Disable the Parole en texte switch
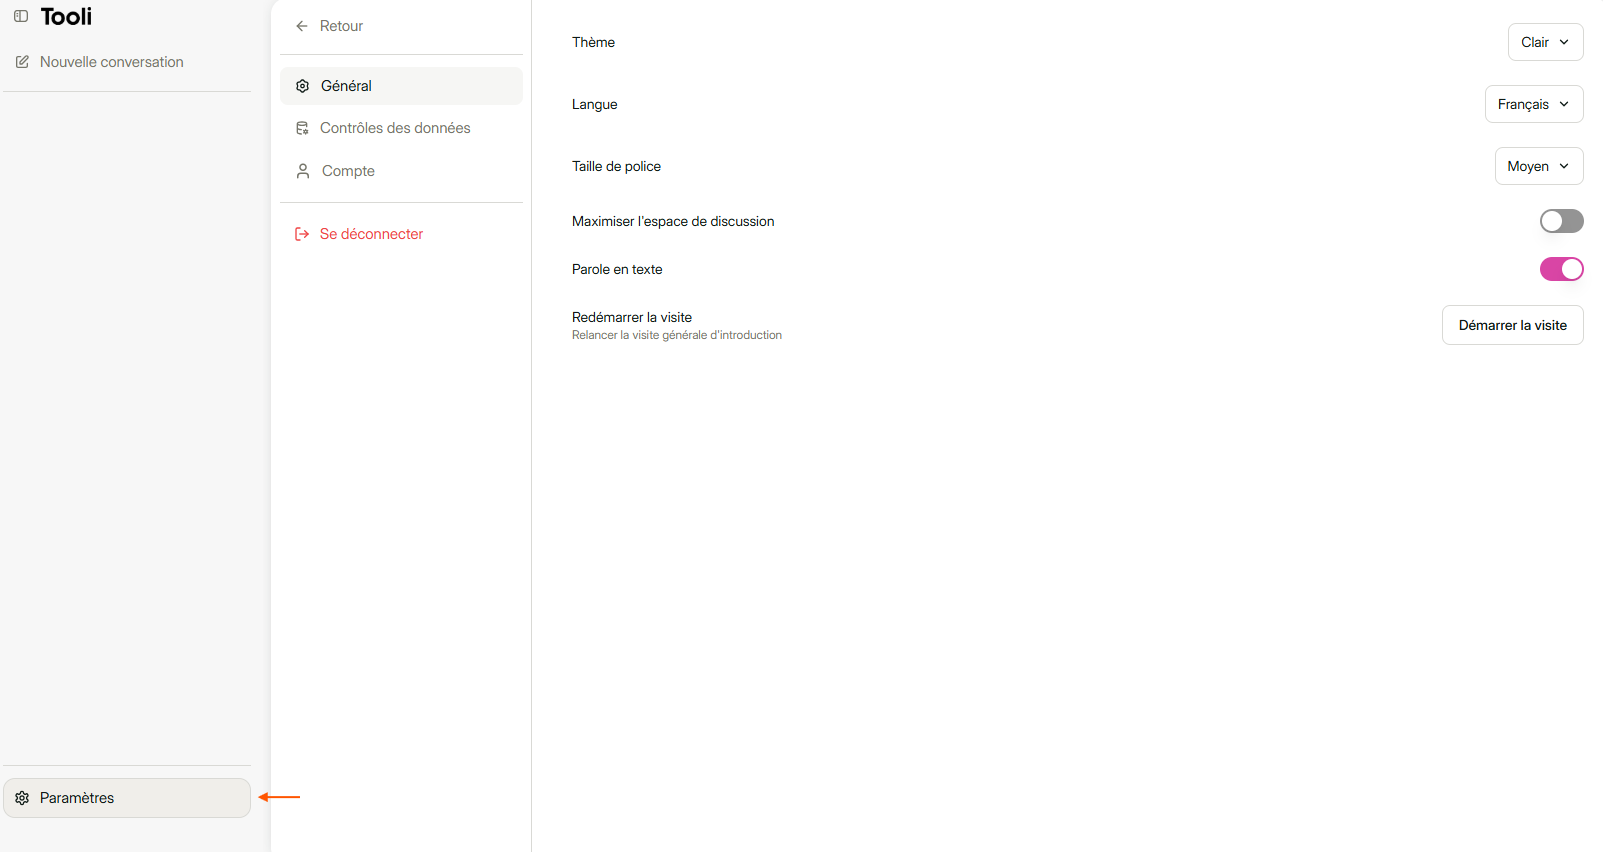The height and width of the screenshot is (852, 1603). [x=1561, y=269]
